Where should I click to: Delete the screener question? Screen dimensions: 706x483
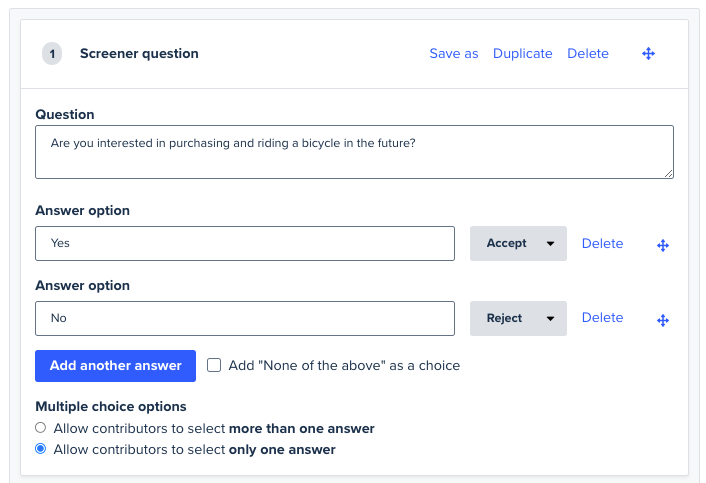(x=588, y=54)
